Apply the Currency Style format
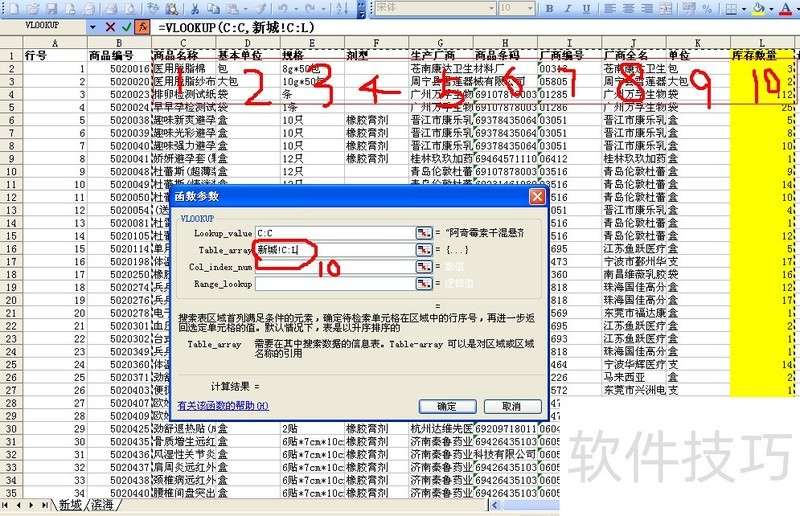The width and height of the screenshot is (800, 516). point(689,9)
